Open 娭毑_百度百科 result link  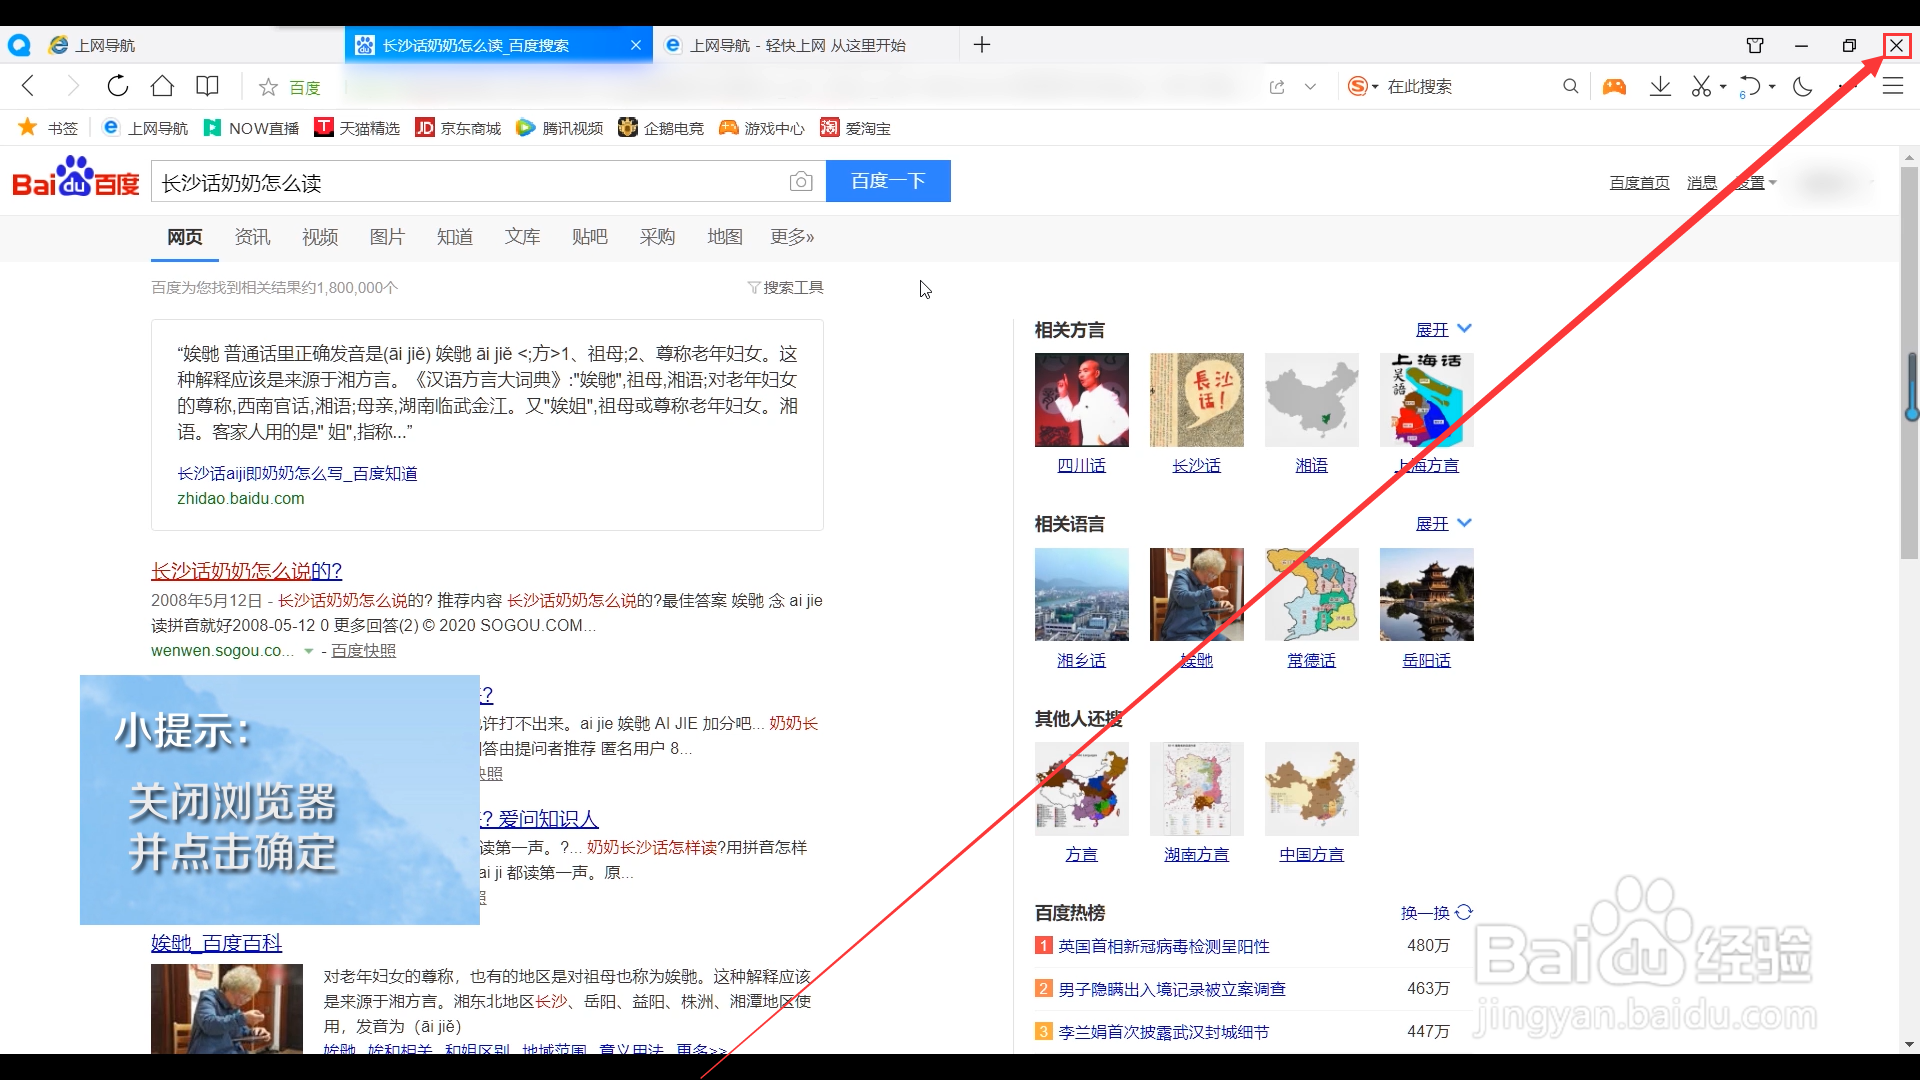(x=216, y=943)
